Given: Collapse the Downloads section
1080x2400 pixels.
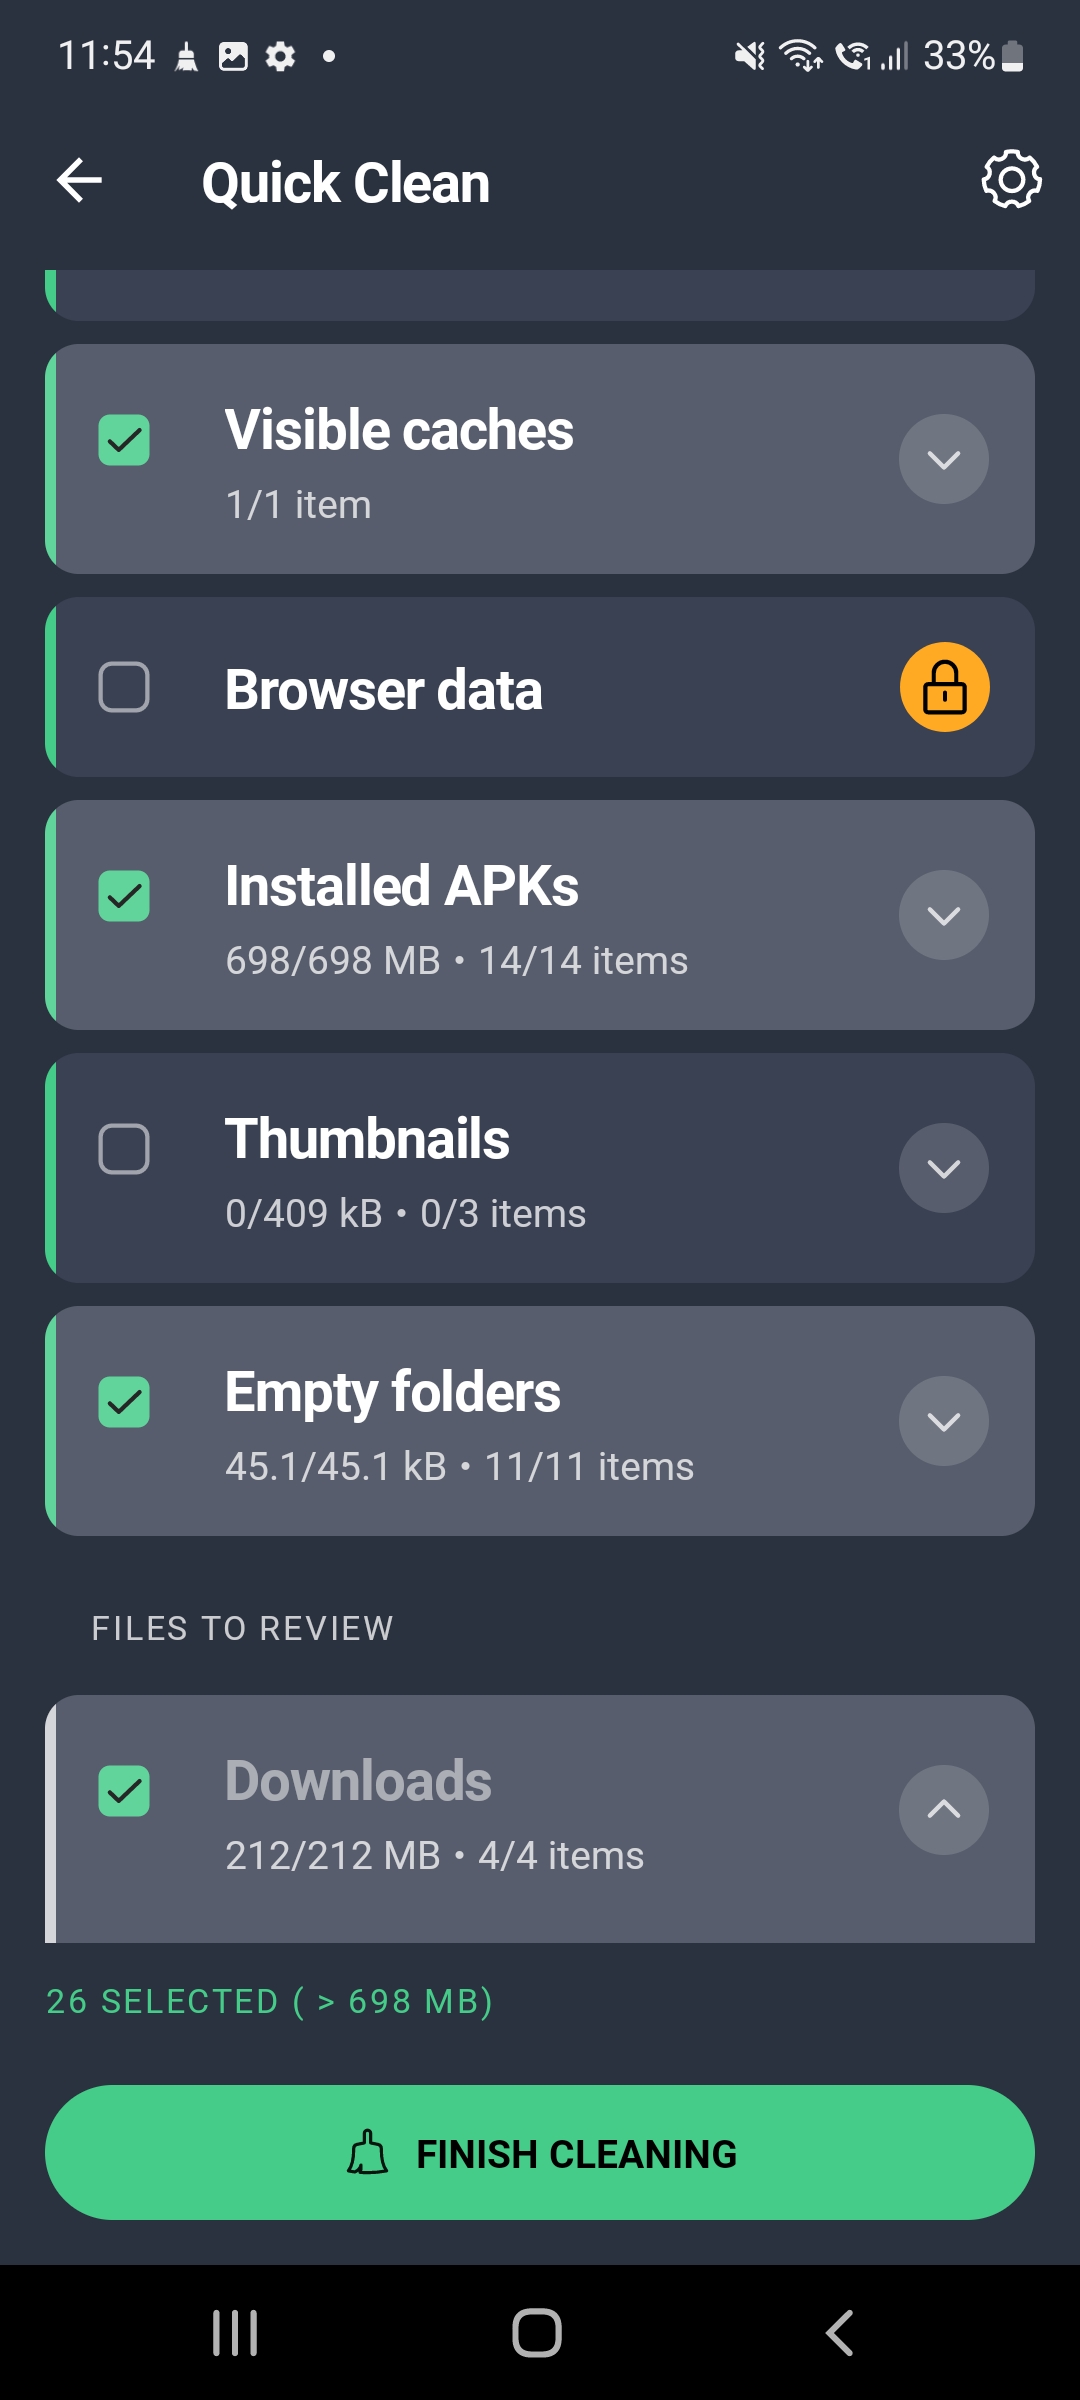Looking at the screenshot, I should [943, 1809].
